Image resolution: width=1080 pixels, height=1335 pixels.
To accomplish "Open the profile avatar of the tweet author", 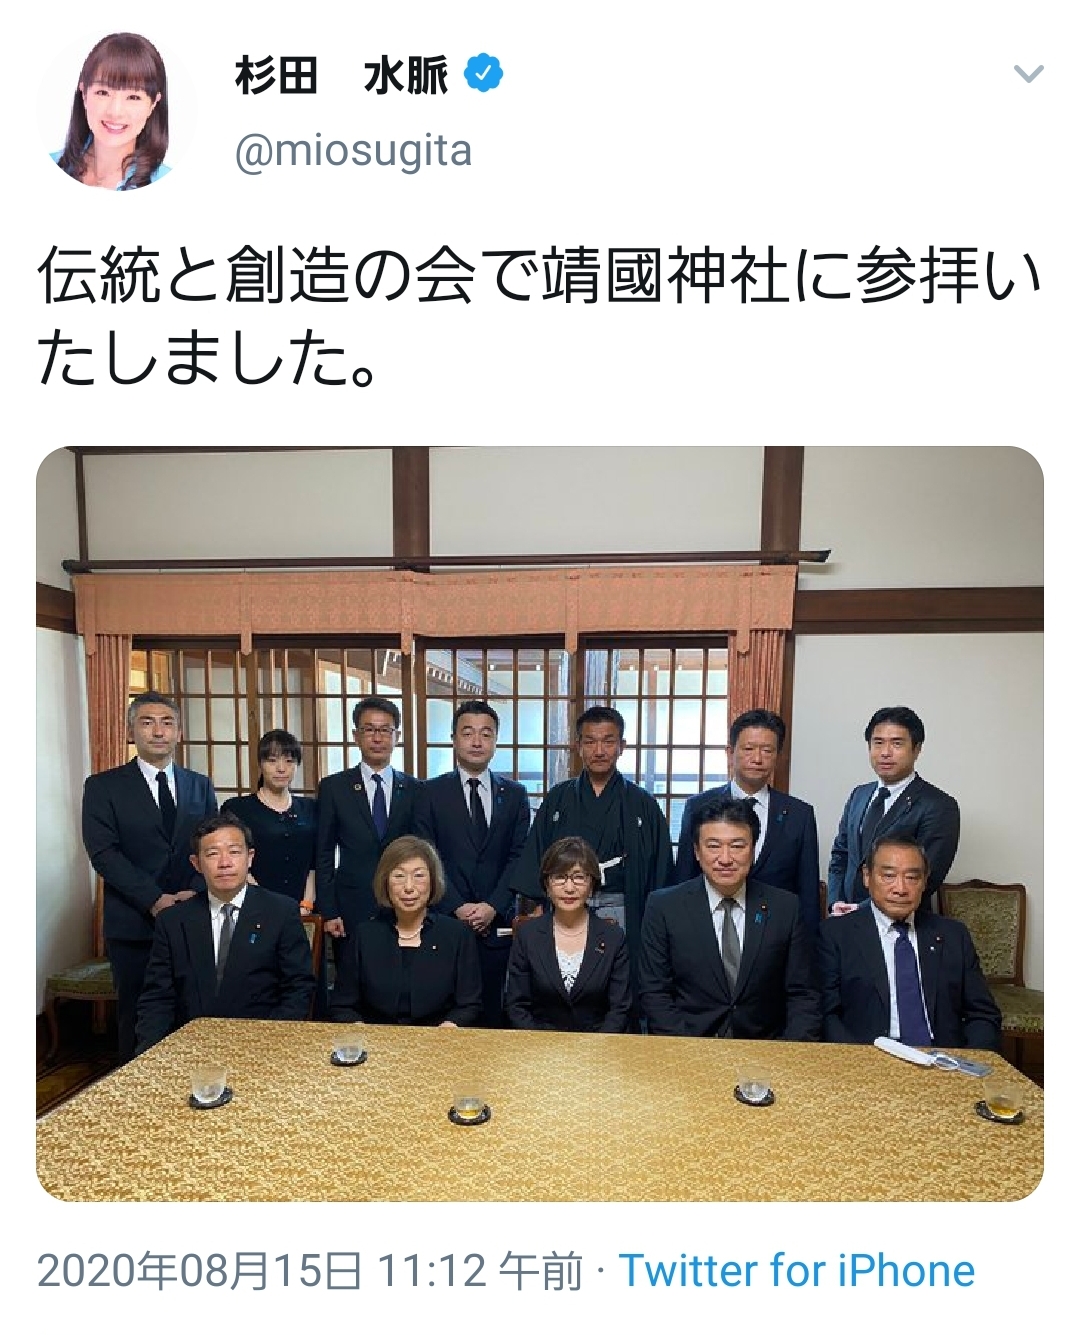I will click(117, 112).
